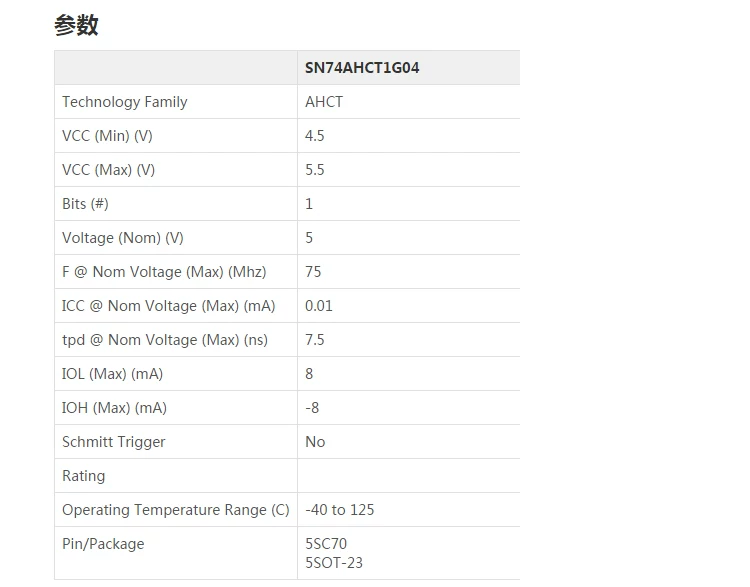The width and height of the screenshot is (750, 587).
Task: Select the Bits (#) row label
Action: (x=85, y=204)
